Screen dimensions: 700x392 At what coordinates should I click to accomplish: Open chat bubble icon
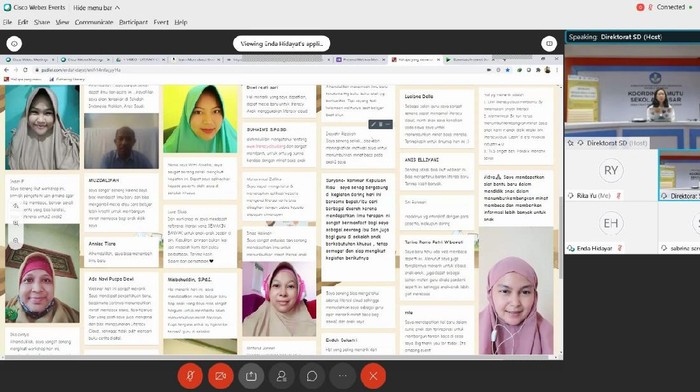pos(312,376)
